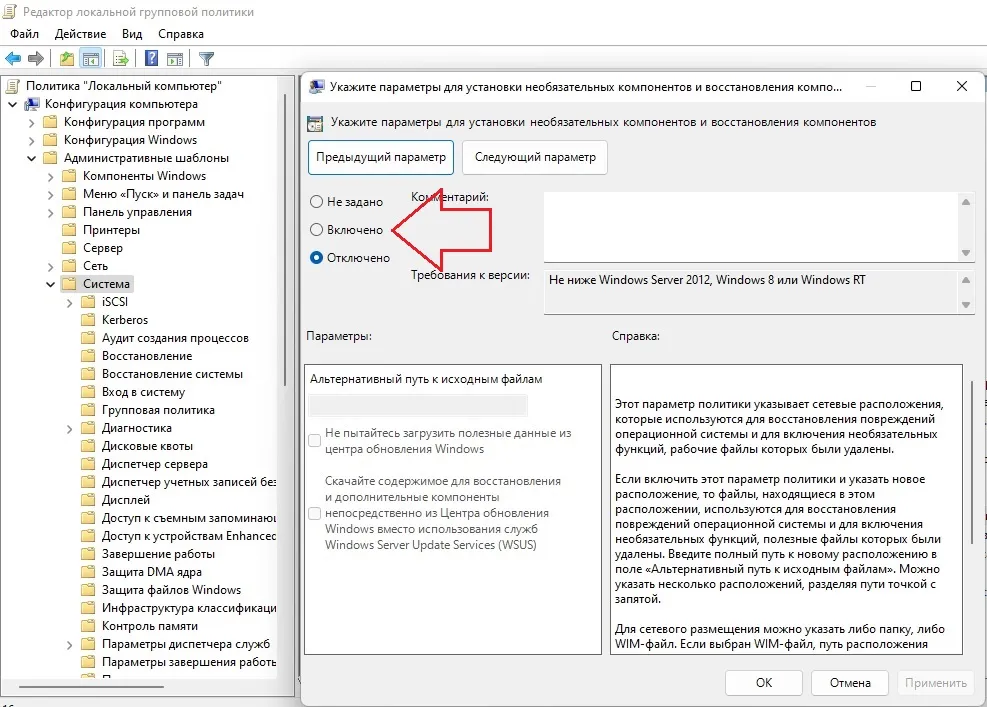Click the folder icon next to Защита DMA ядра
The height and width of the screenshot is (707, 987).
(89, 572)
